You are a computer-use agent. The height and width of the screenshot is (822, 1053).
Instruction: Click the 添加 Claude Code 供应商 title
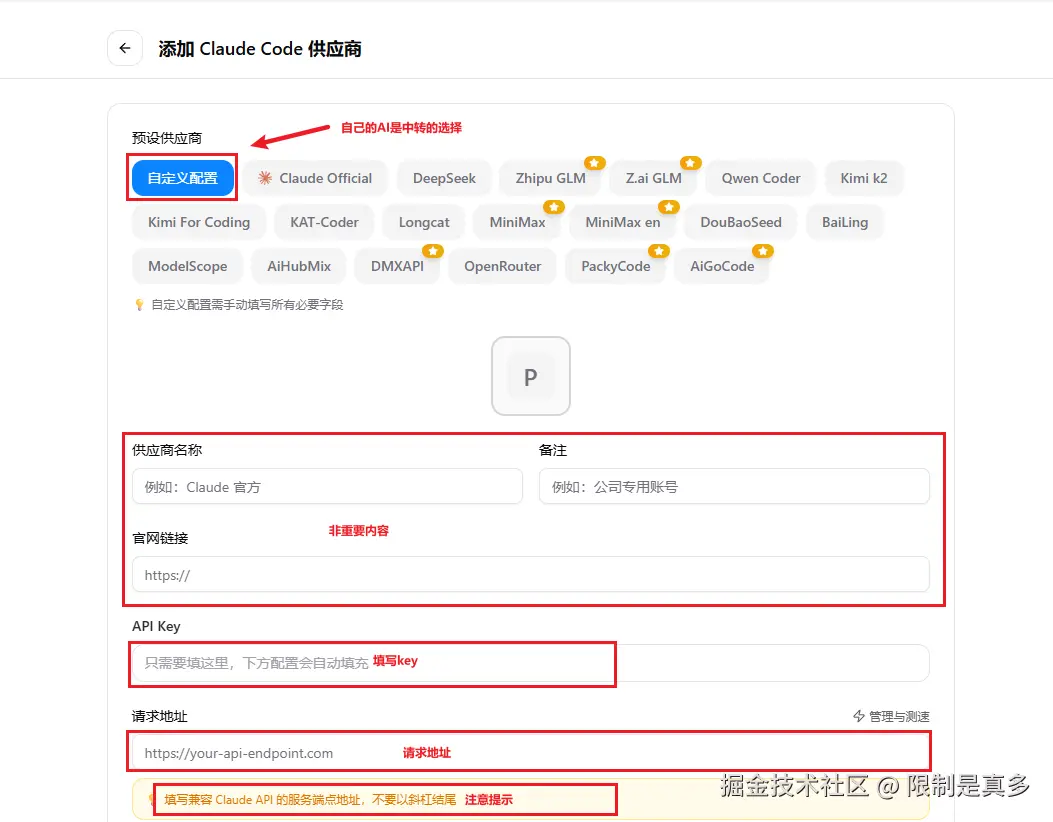(260, 49)
